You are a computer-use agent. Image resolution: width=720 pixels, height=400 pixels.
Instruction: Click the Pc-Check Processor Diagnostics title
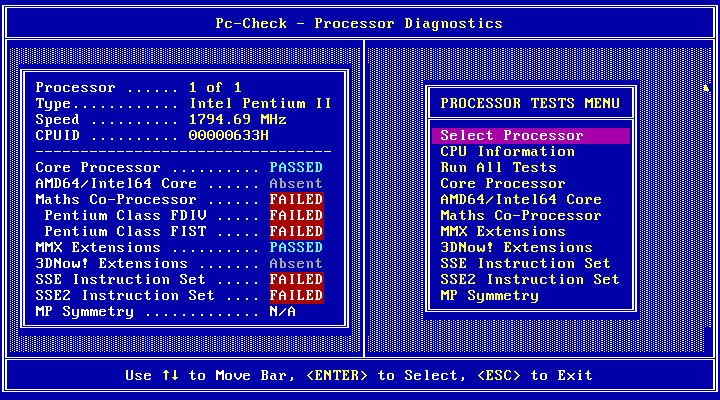359,23
